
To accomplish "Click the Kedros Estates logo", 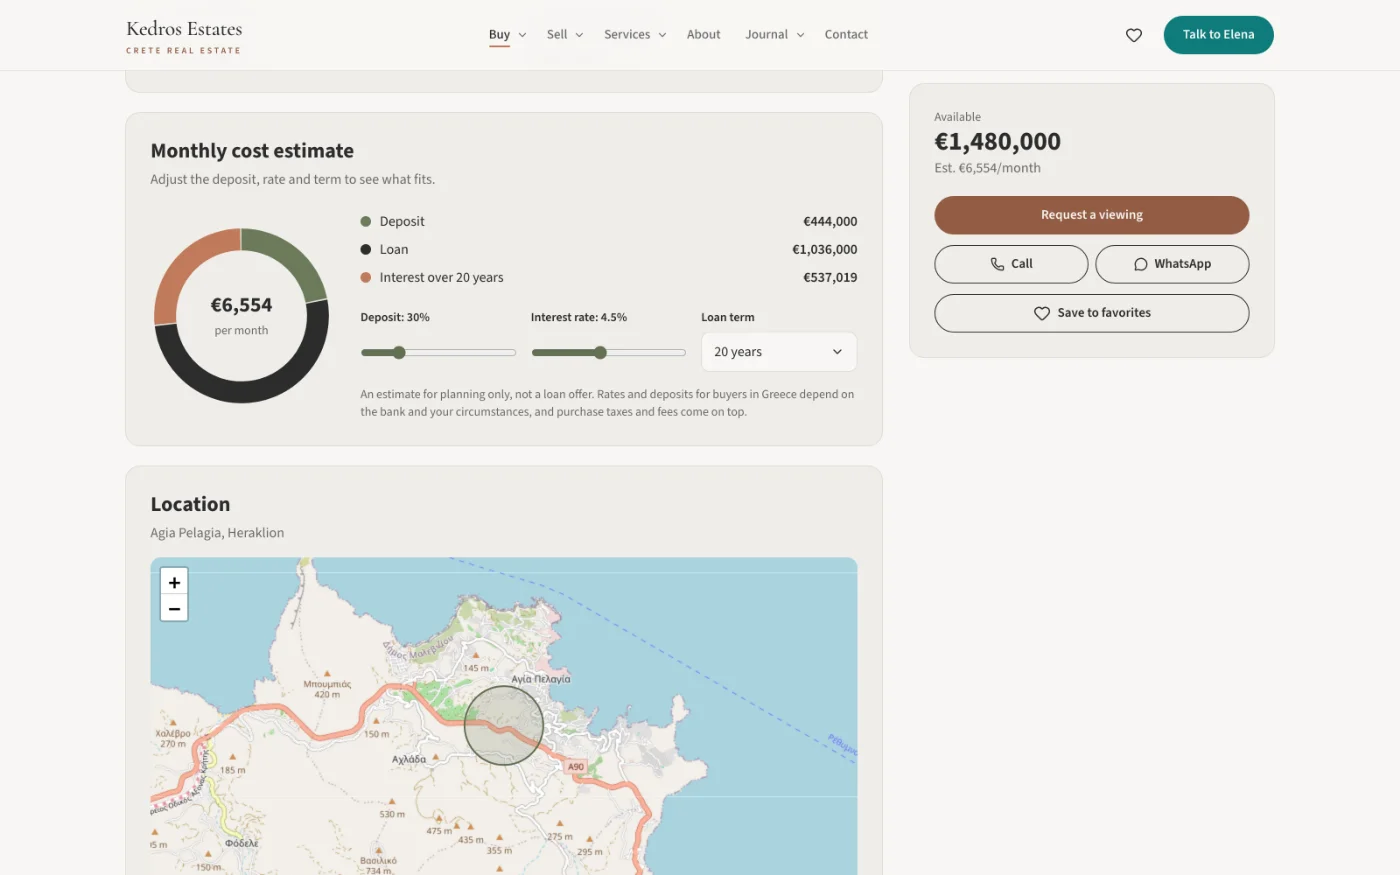I will pos(184,36).
